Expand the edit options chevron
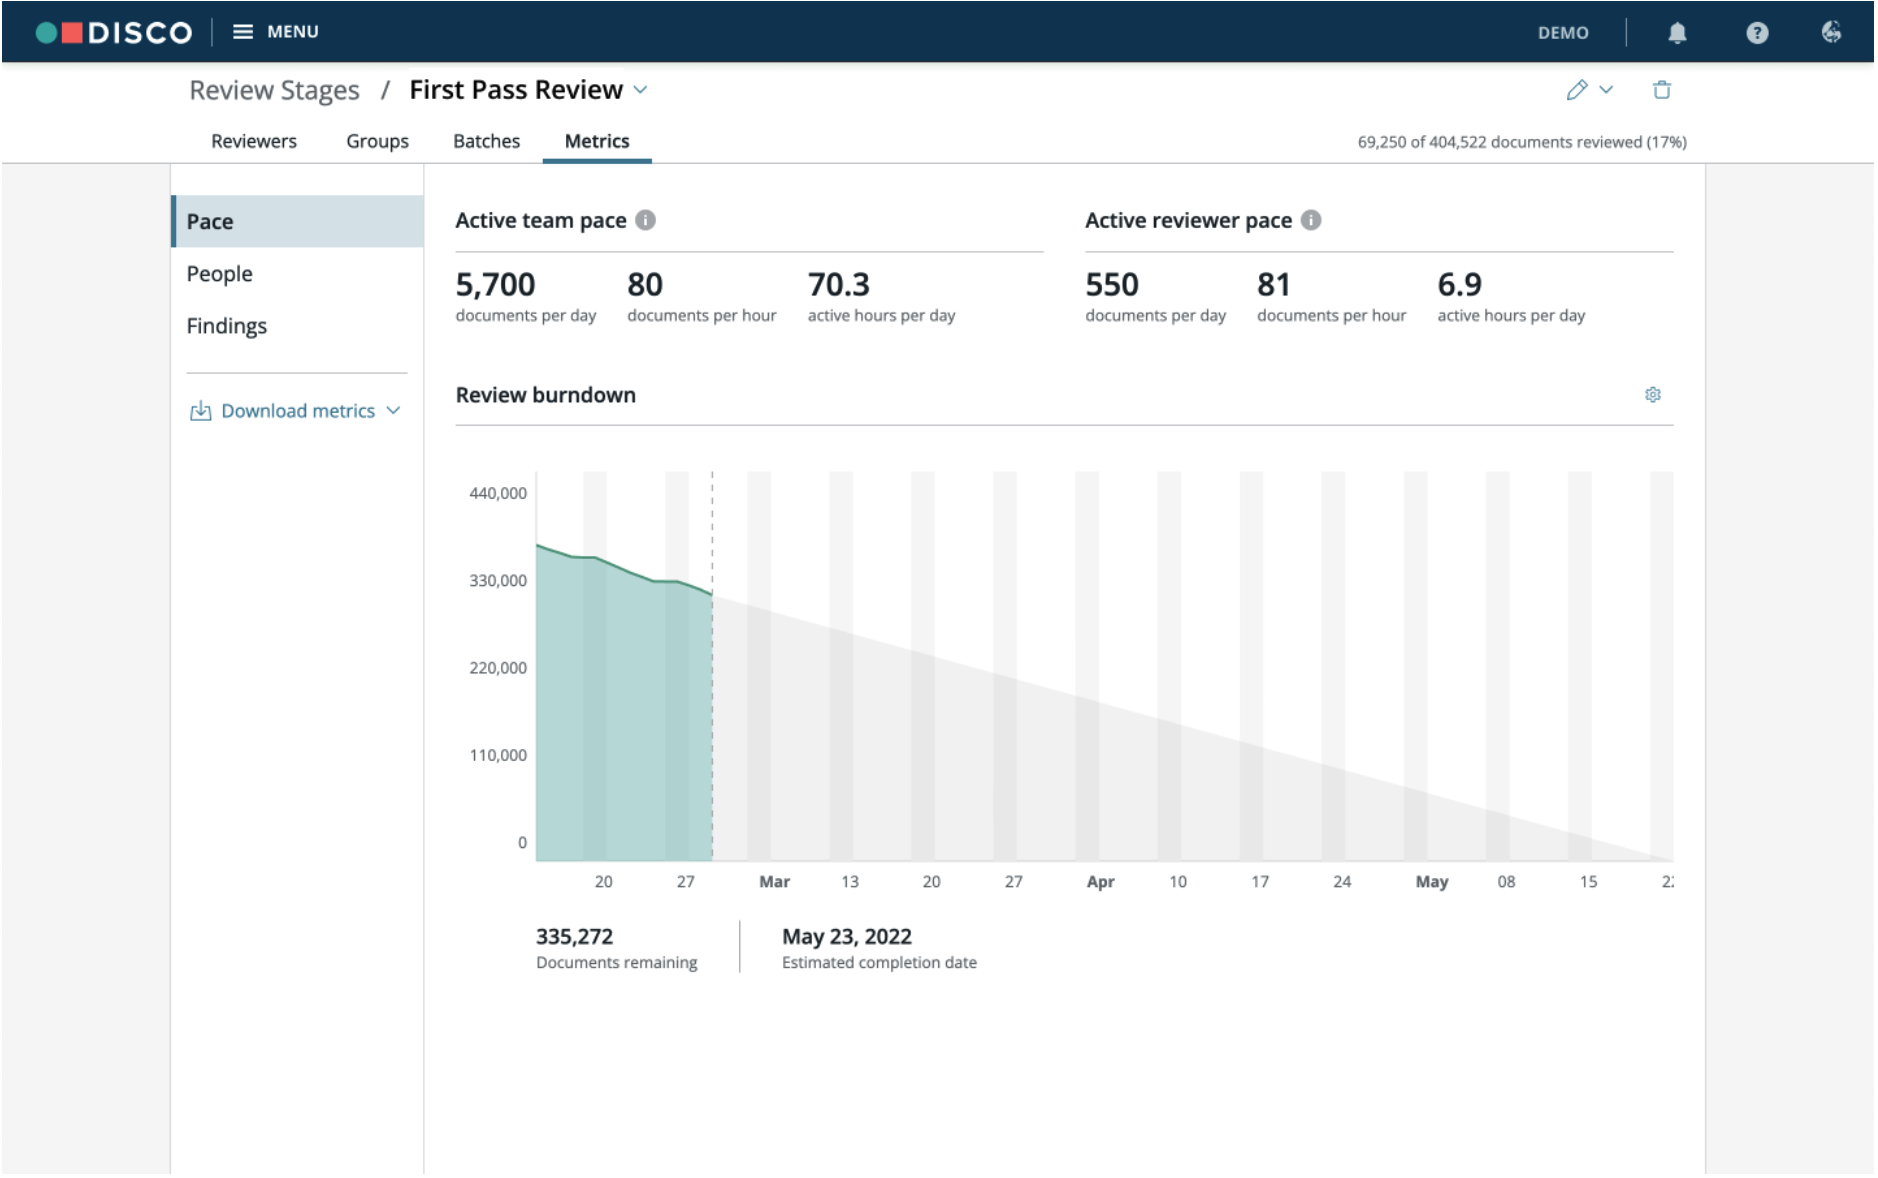The image size is (1878, 1178). 1606,90
